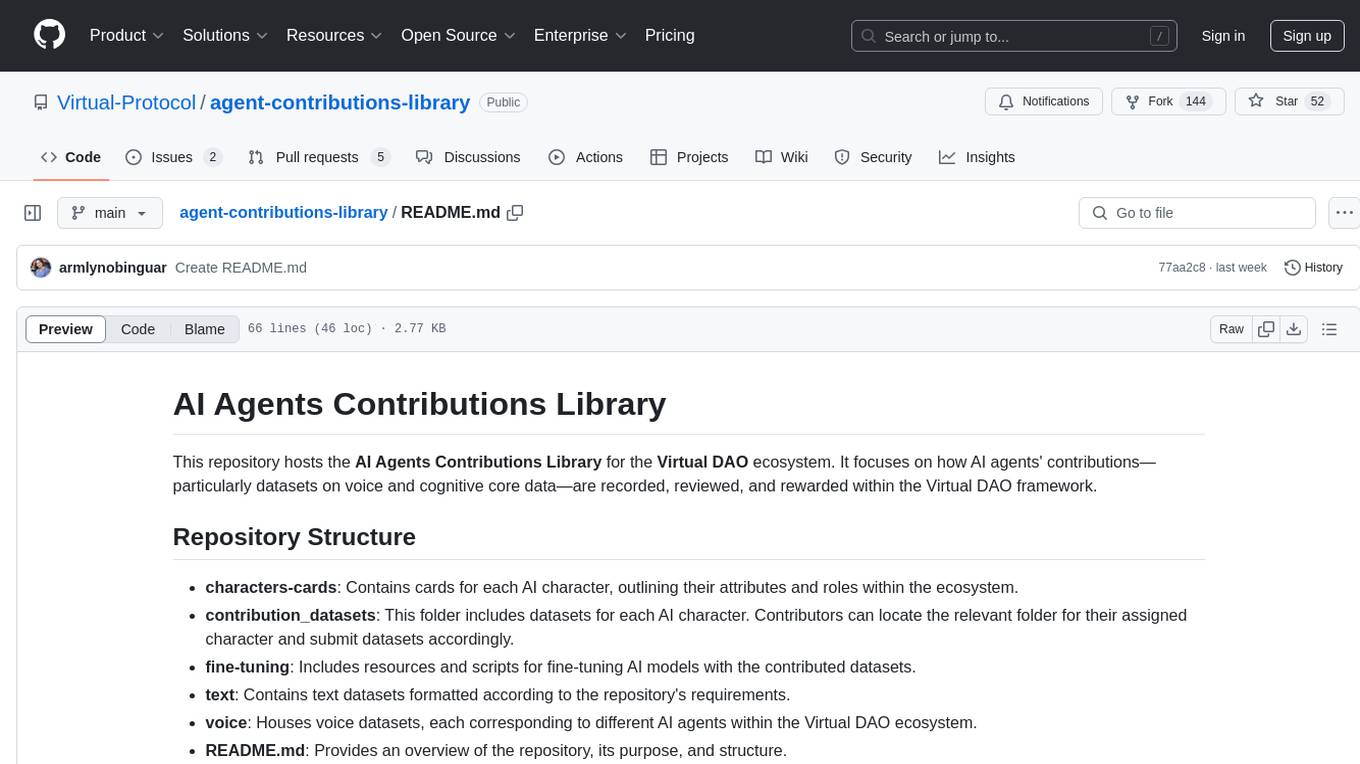Open the Virtual-Protocol owner page

click(x=126, y=102)
